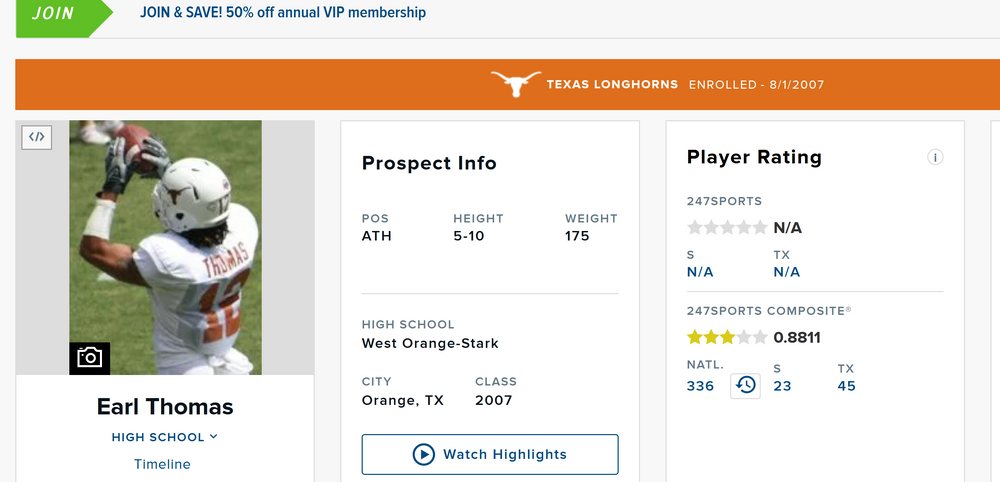Click Texas state rank 45
Screen dimensions: 1000x482
pos(846,386)
